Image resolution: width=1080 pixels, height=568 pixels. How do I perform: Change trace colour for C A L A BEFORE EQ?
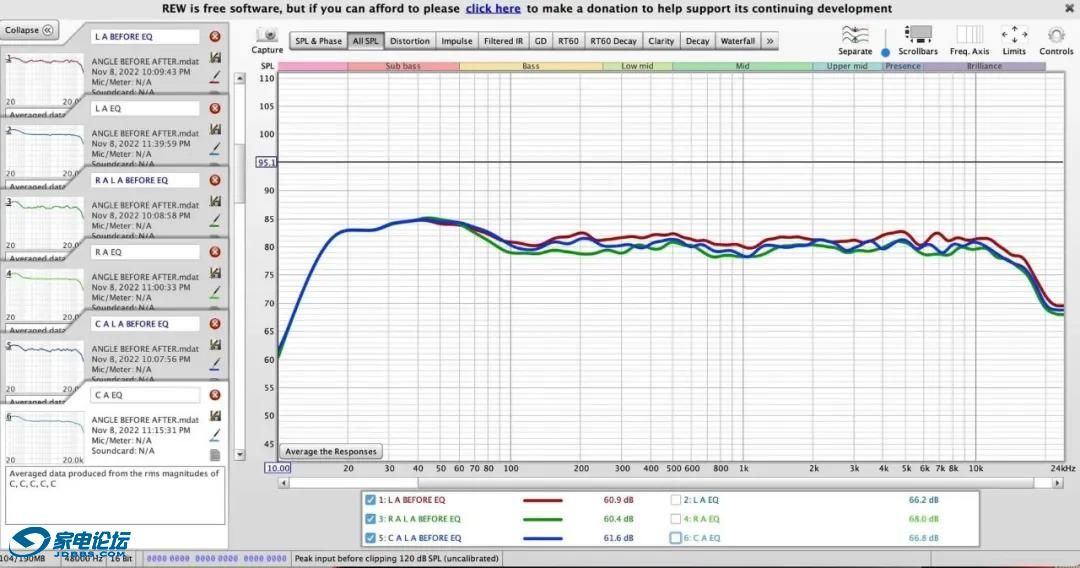click(x=216, y=364)
